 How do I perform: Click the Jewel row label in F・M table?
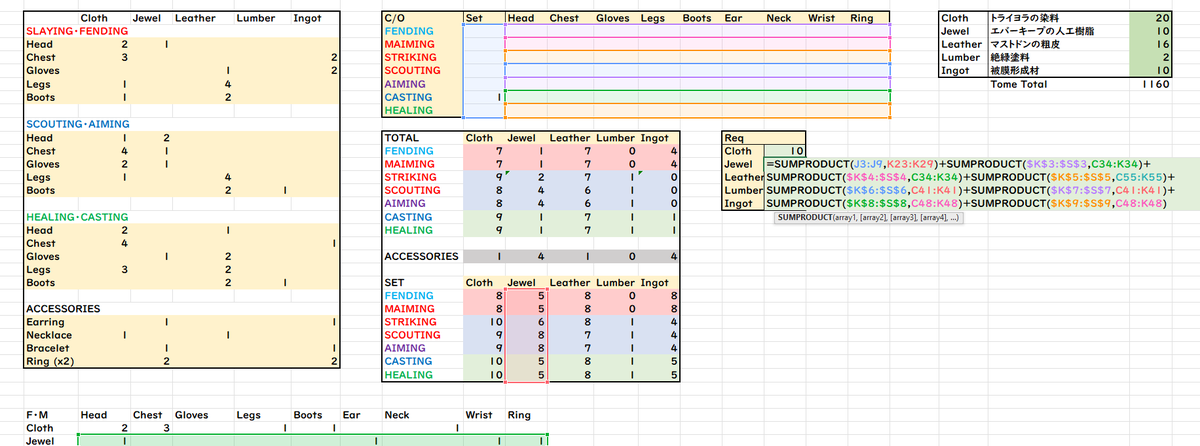pos(39,440)
